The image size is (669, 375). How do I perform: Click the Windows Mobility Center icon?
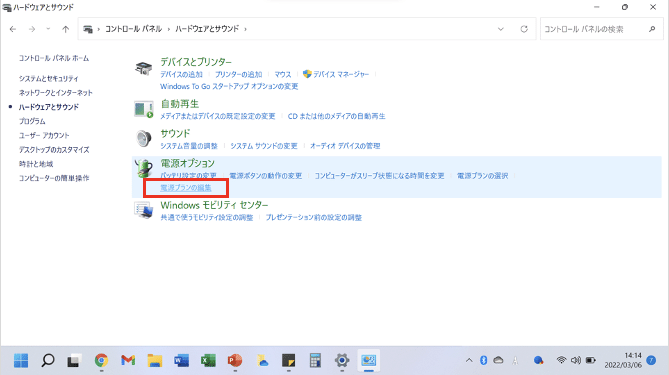click(x=144, y=210)
